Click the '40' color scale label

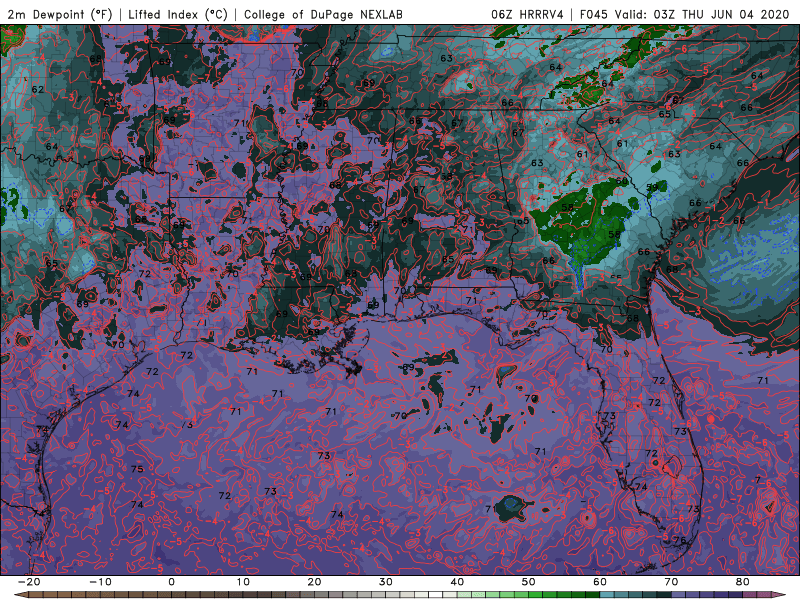pos(457,582)
